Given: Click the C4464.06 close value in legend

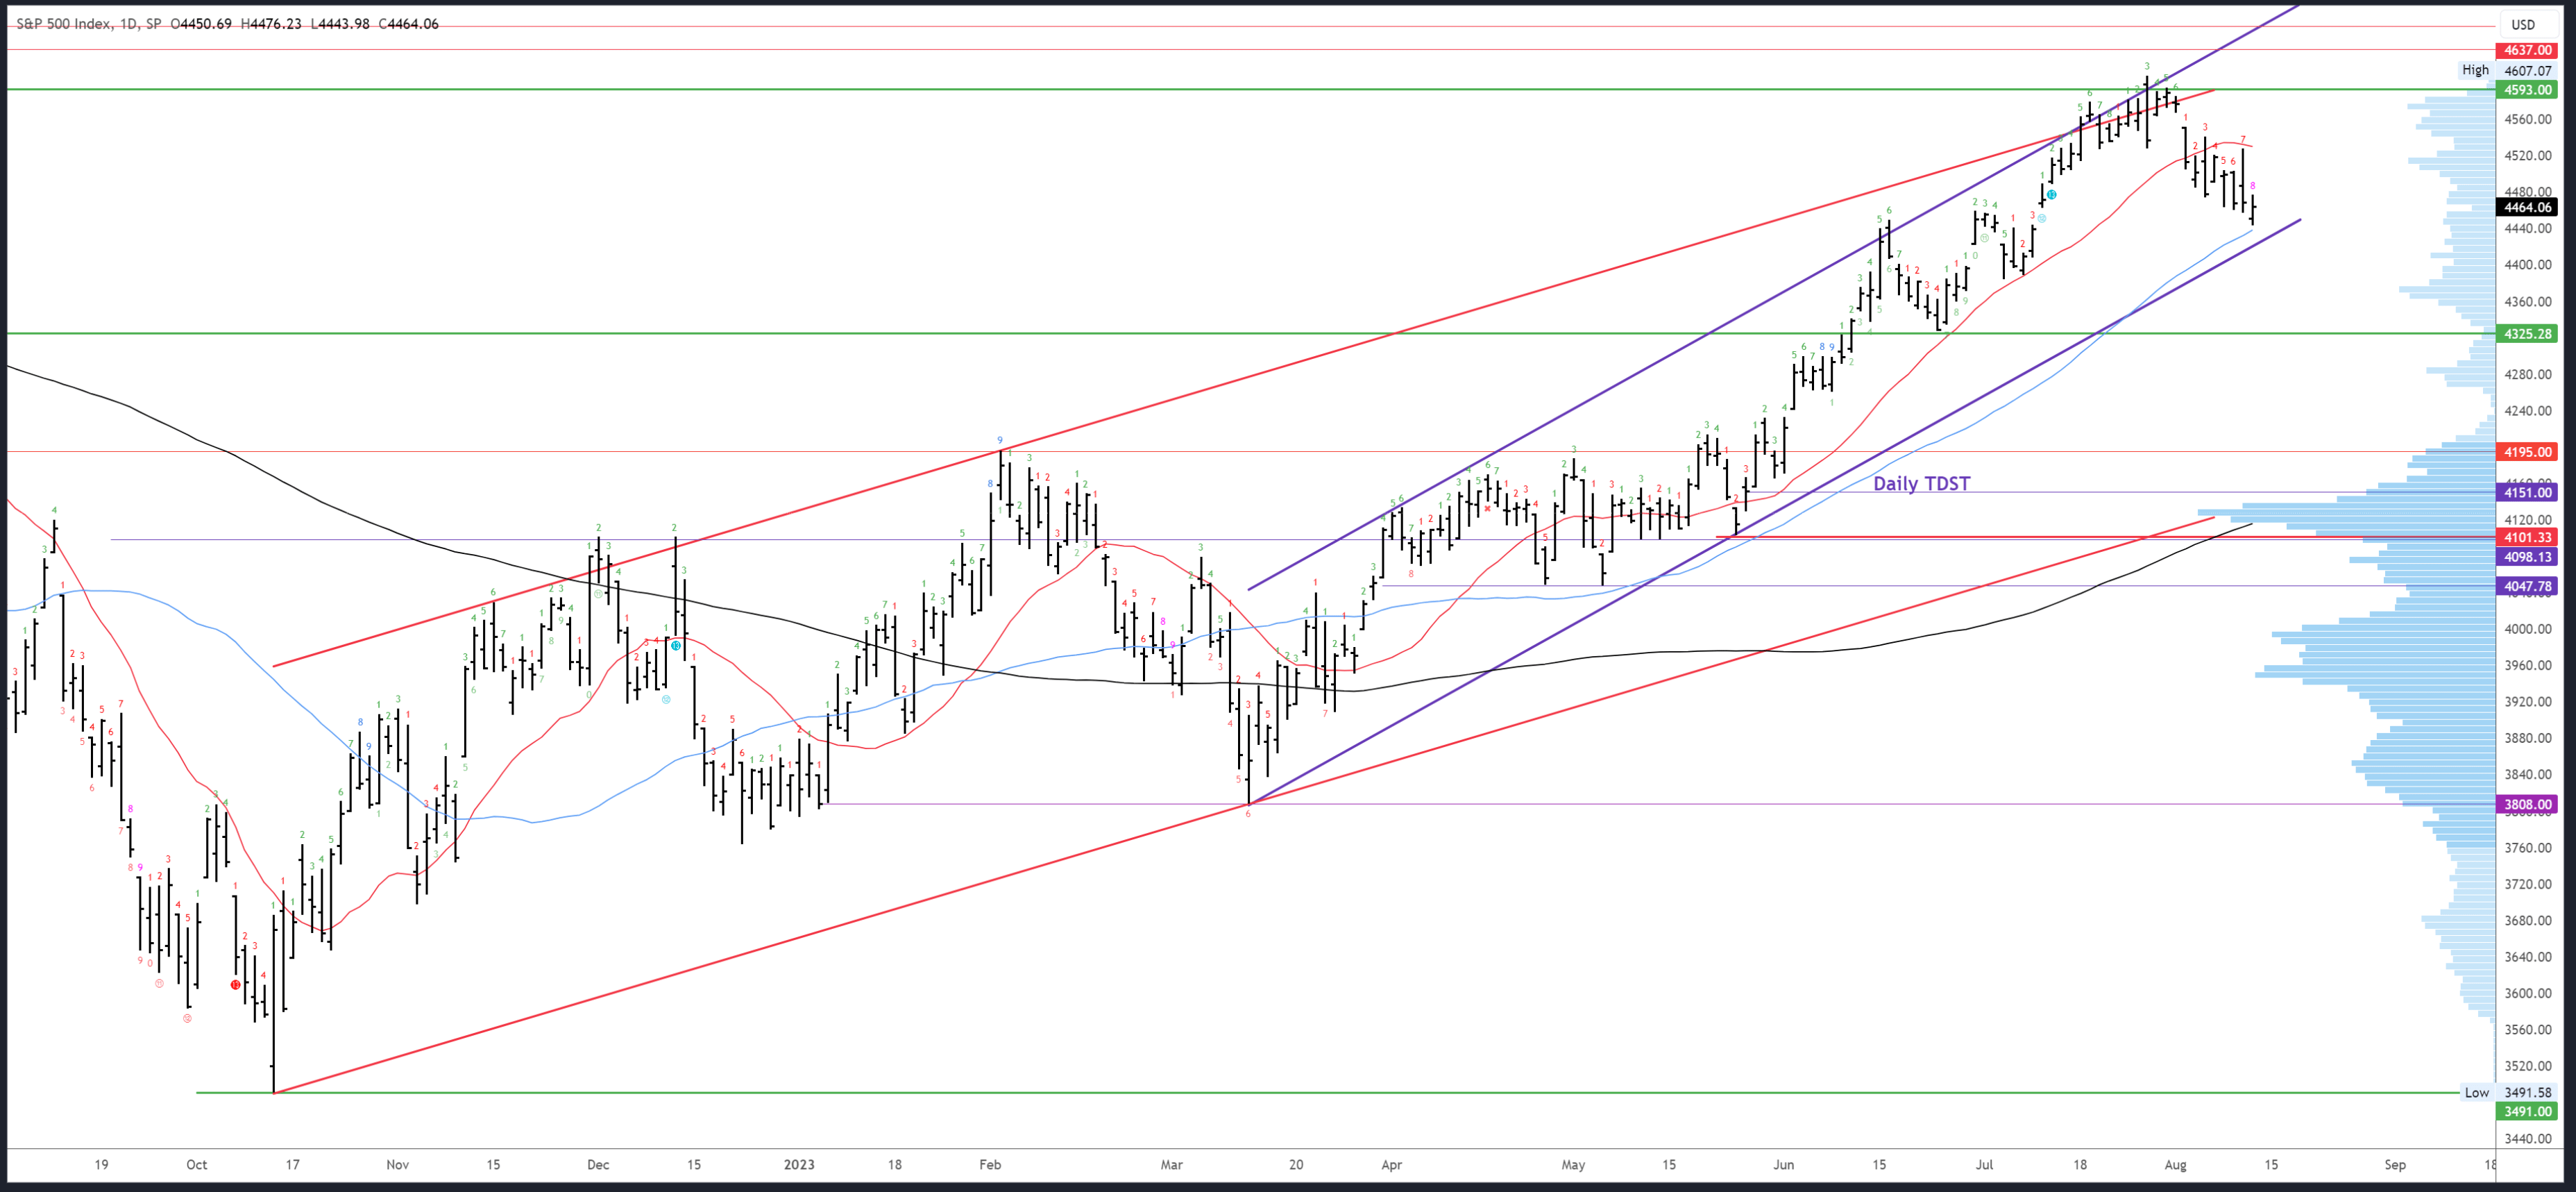Looking at the screenshot, I should [407, 24].
